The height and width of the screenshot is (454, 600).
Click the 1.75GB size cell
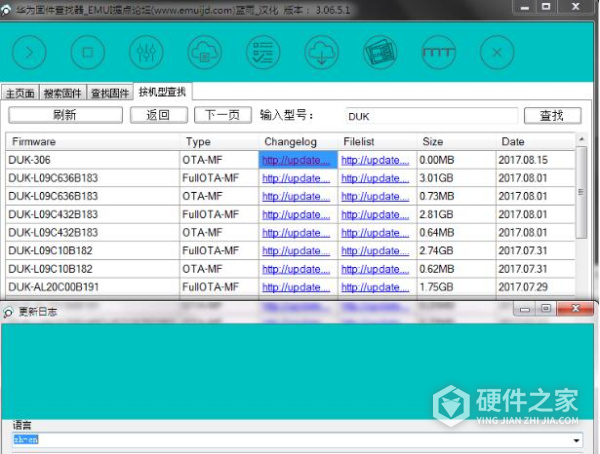457,287
